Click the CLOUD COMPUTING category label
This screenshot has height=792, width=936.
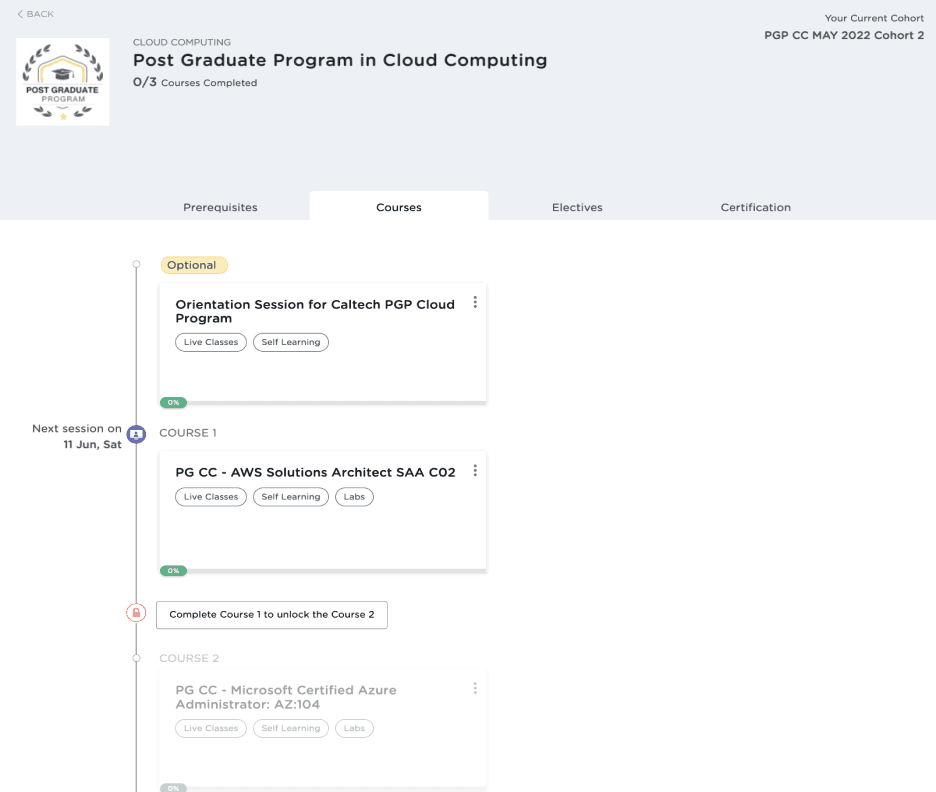[182, 42]
